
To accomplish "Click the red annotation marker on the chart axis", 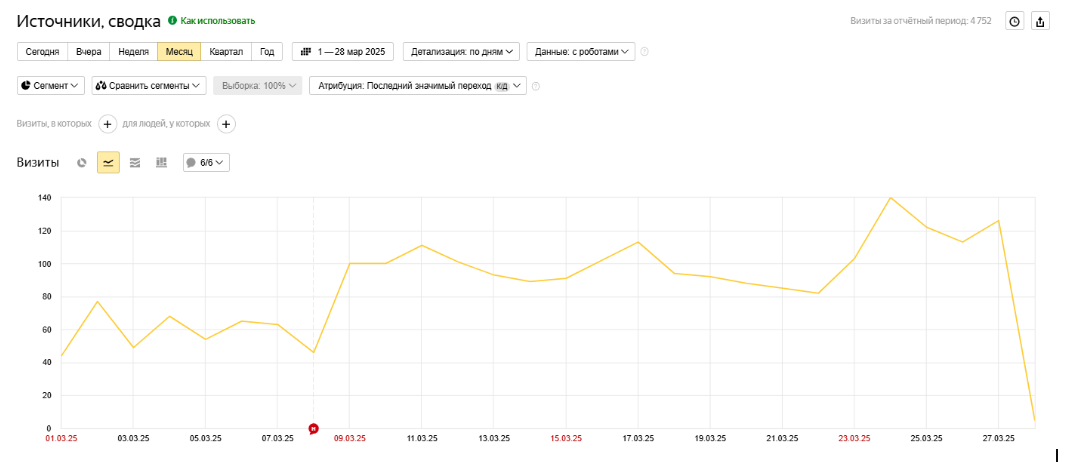I will (313, 429).
